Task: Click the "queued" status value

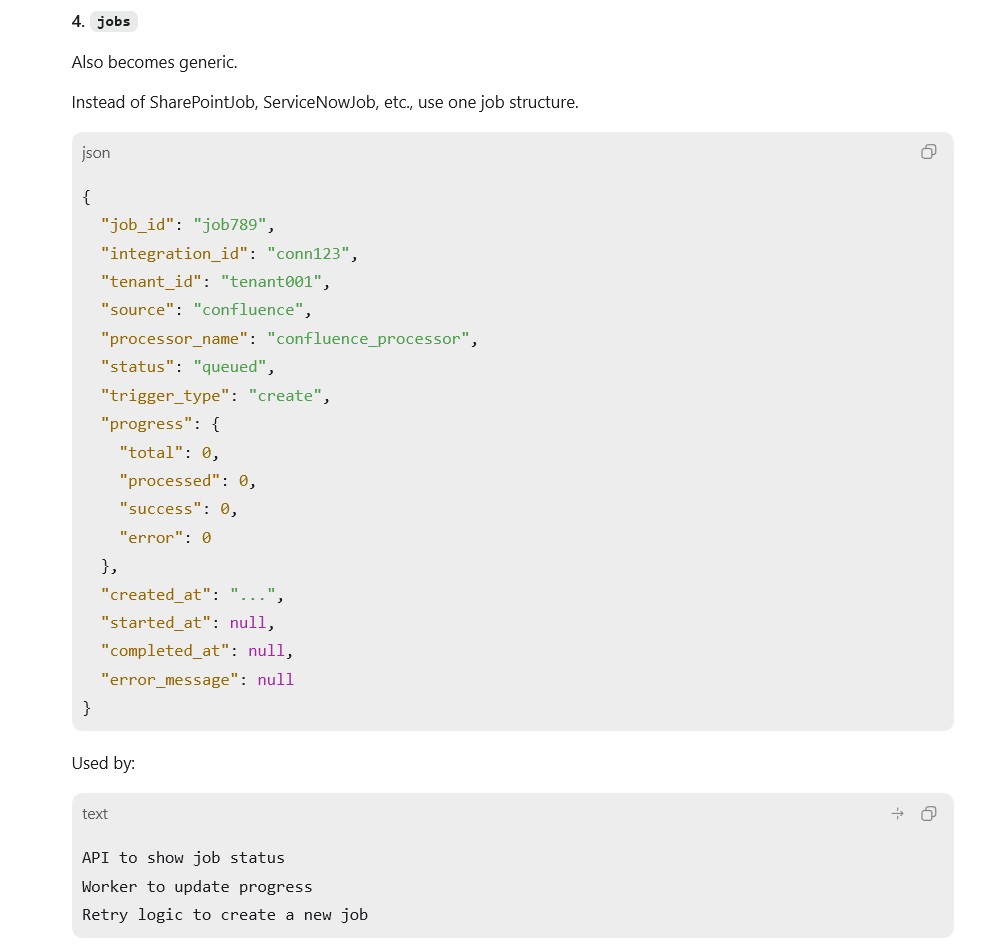Action: [x=230, y=367]
